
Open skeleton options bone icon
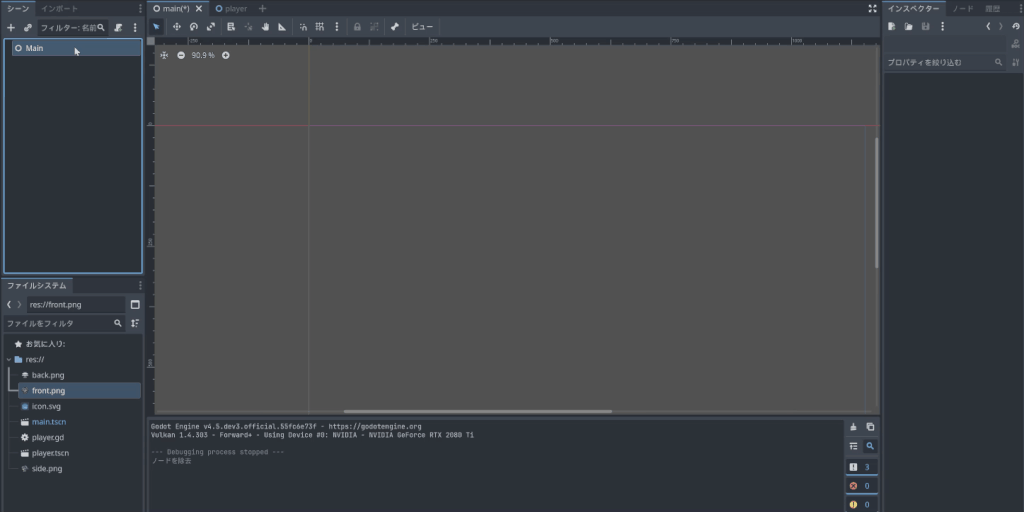pyautogui.click(x=394, y=27)
